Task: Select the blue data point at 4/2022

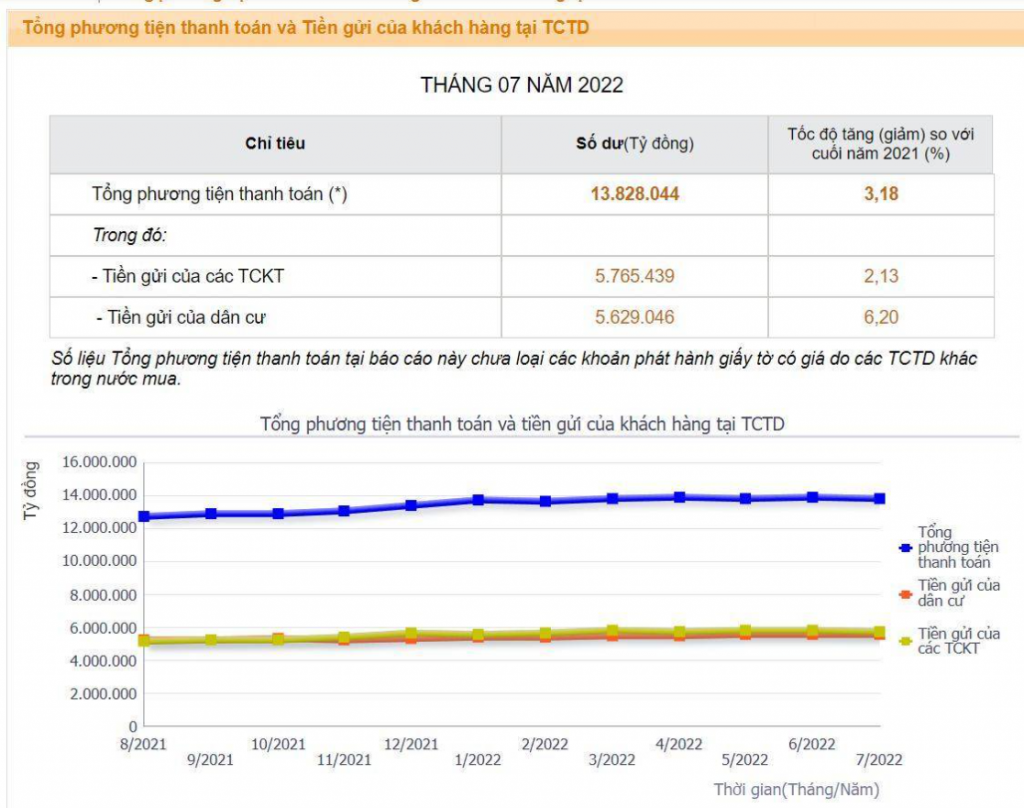Action: [x=679, y=497]
